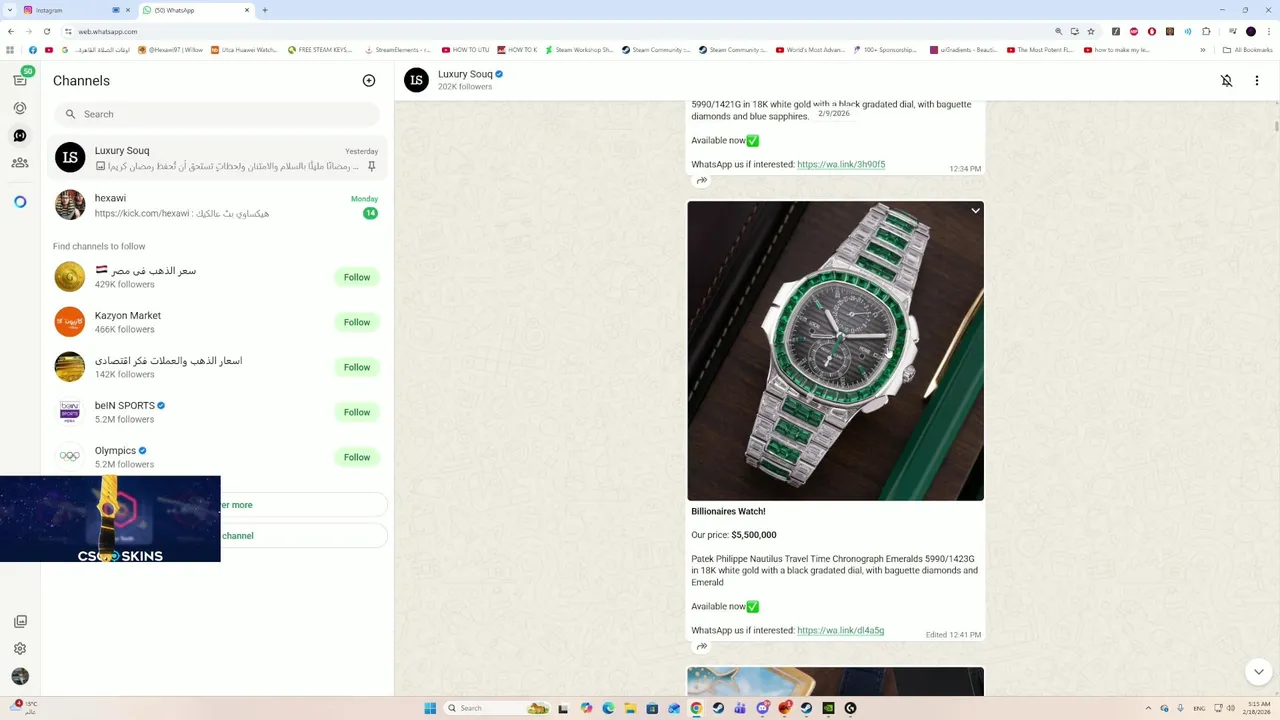Open the three-dot menu in channel header

1257,81
